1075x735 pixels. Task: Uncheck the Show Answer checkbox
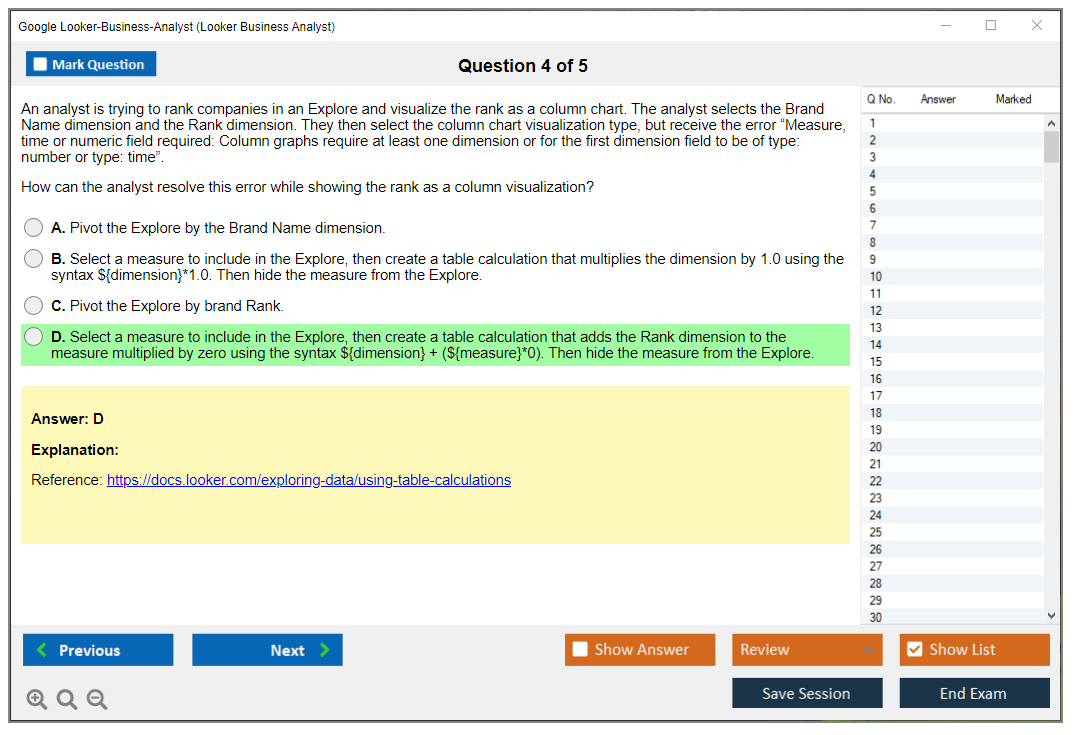(x=581, y=650)
